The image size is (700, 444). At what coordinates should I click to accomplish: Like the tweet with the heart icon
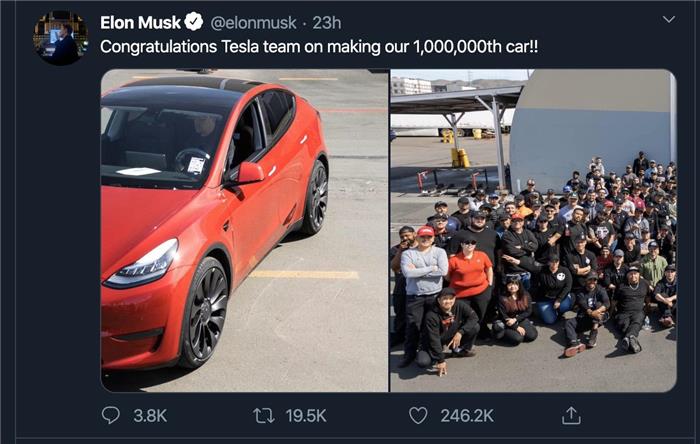pos(418,415)
